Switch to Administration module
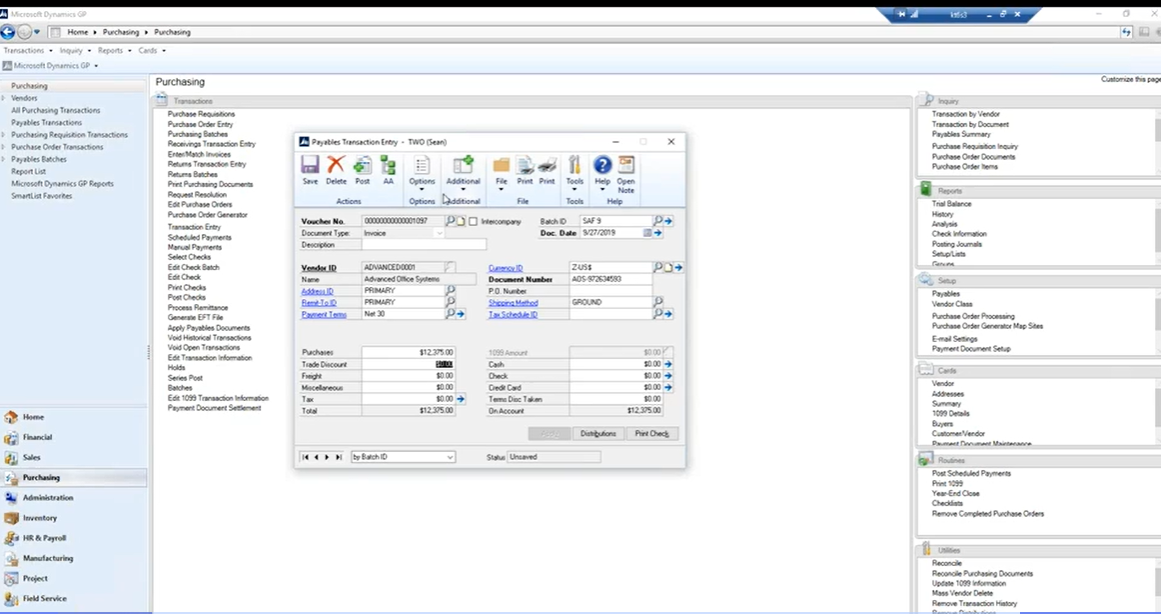Screen dimensions: 1161x614 pyautogui.click(x=47, y=498)
